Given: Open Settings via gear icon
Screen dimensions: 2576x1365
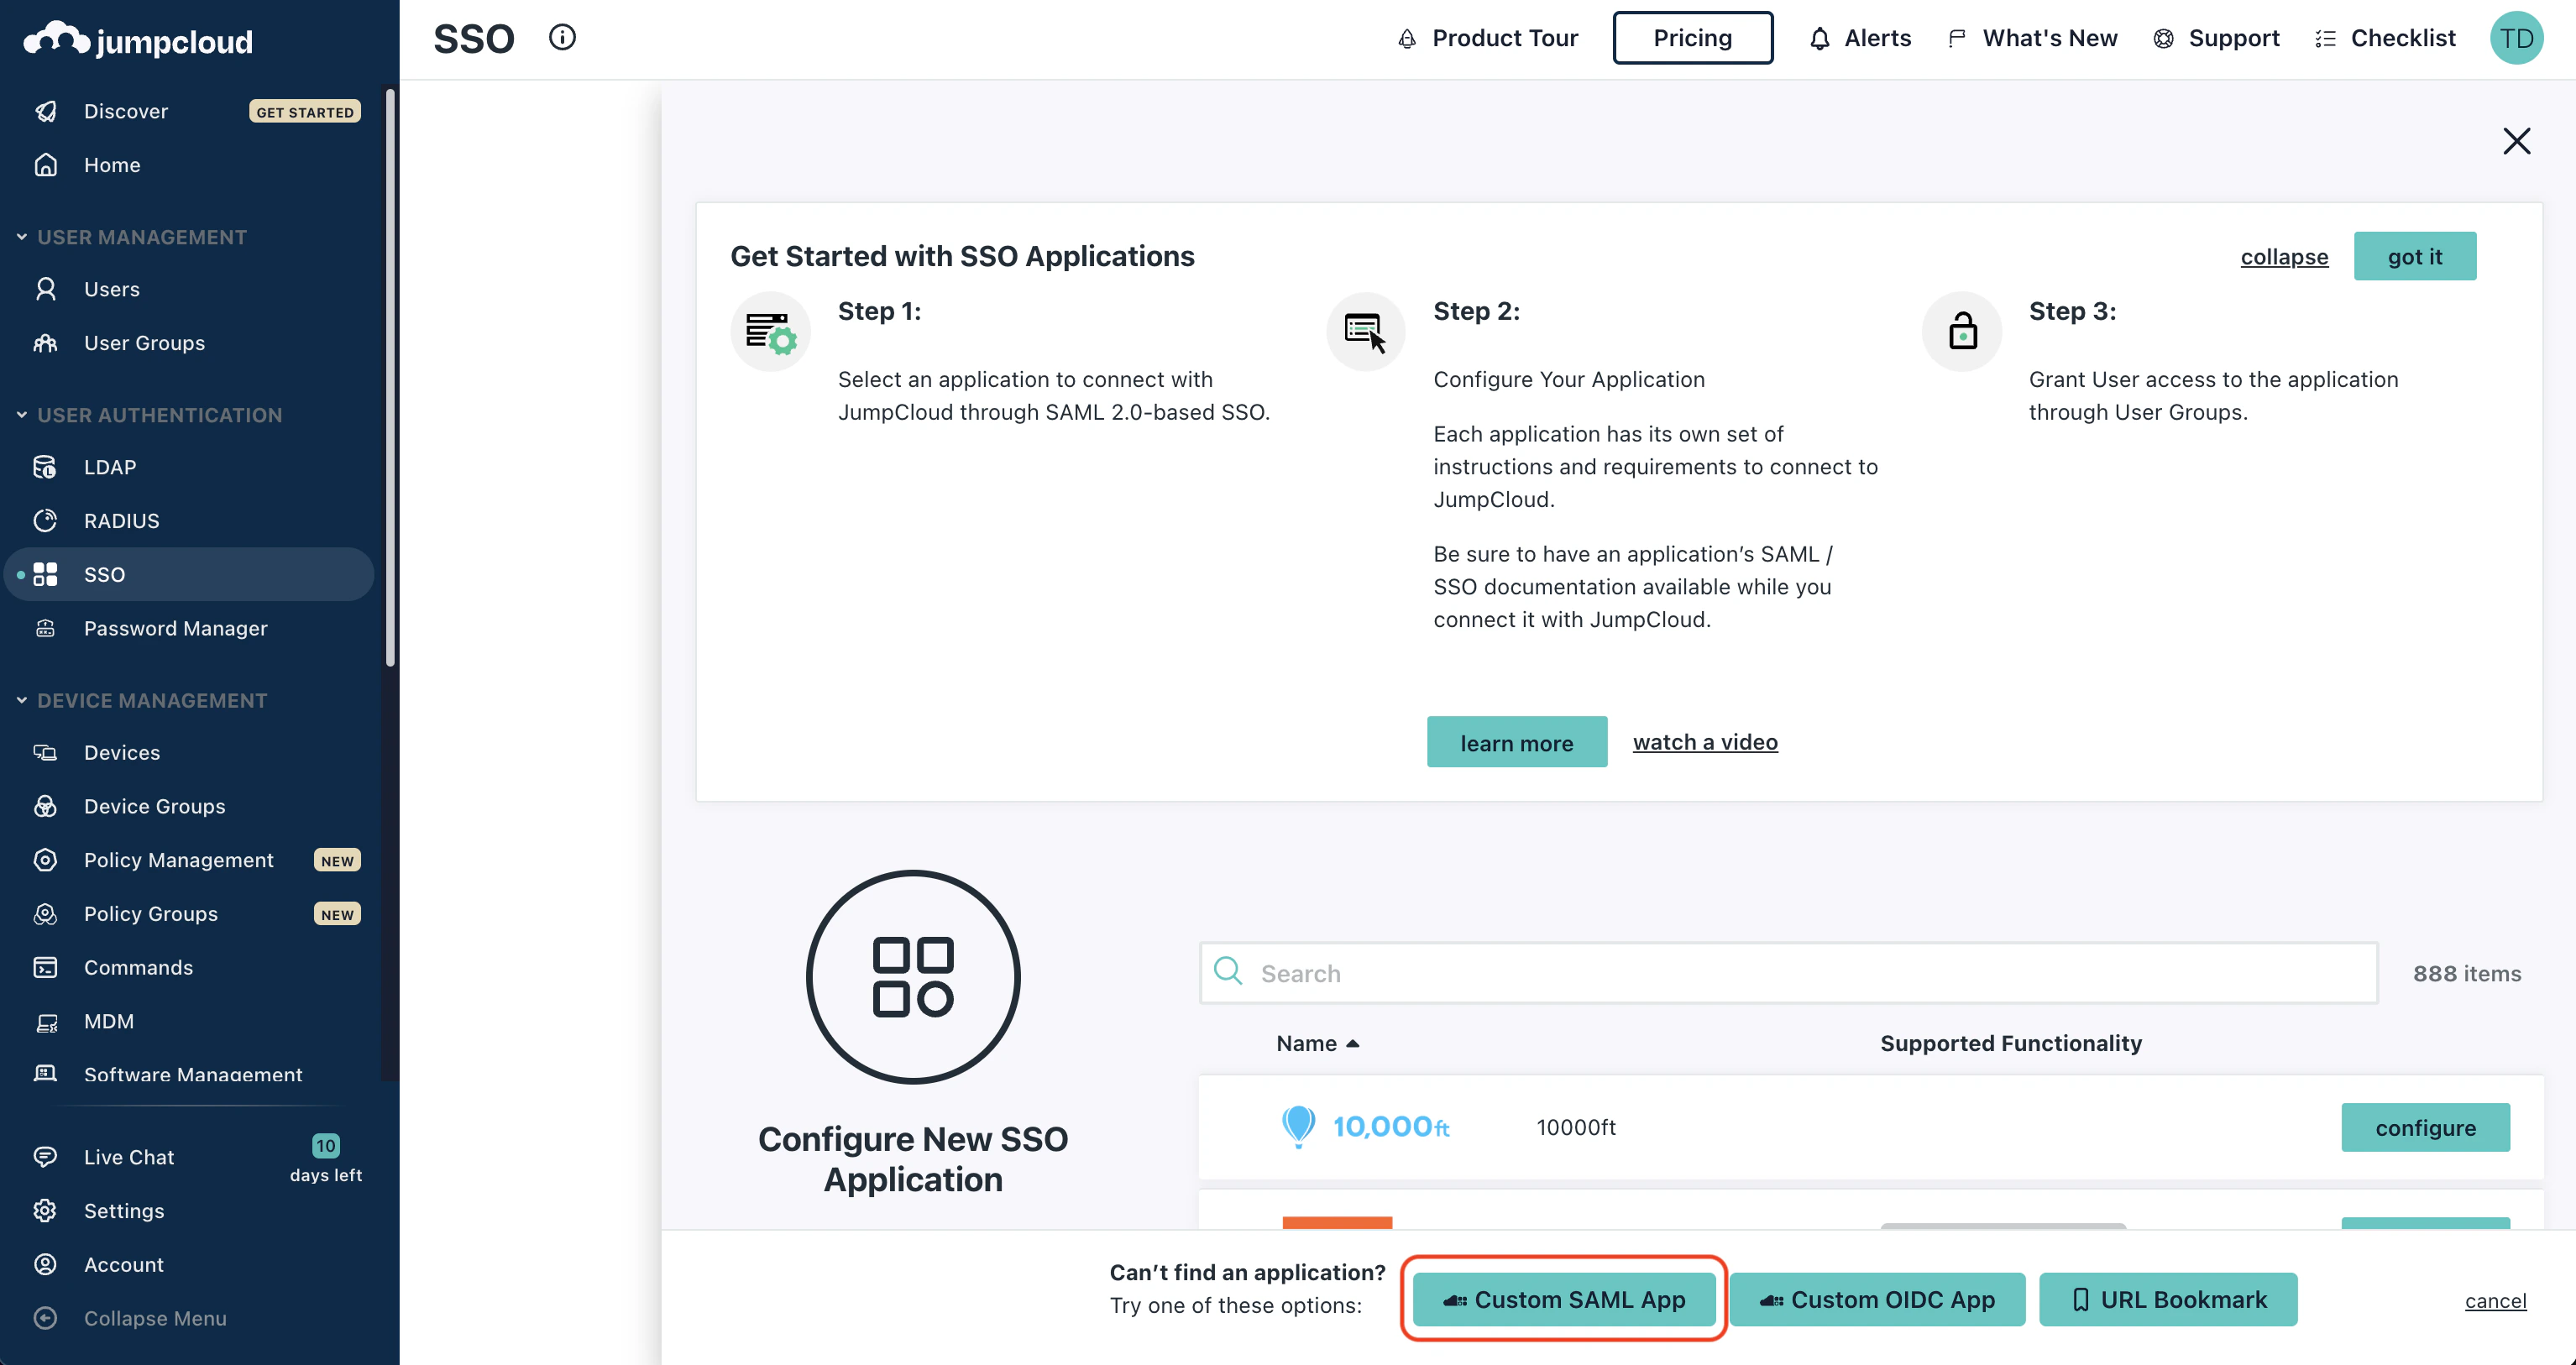Looking at the screenshot, I should pos(46,1211).
